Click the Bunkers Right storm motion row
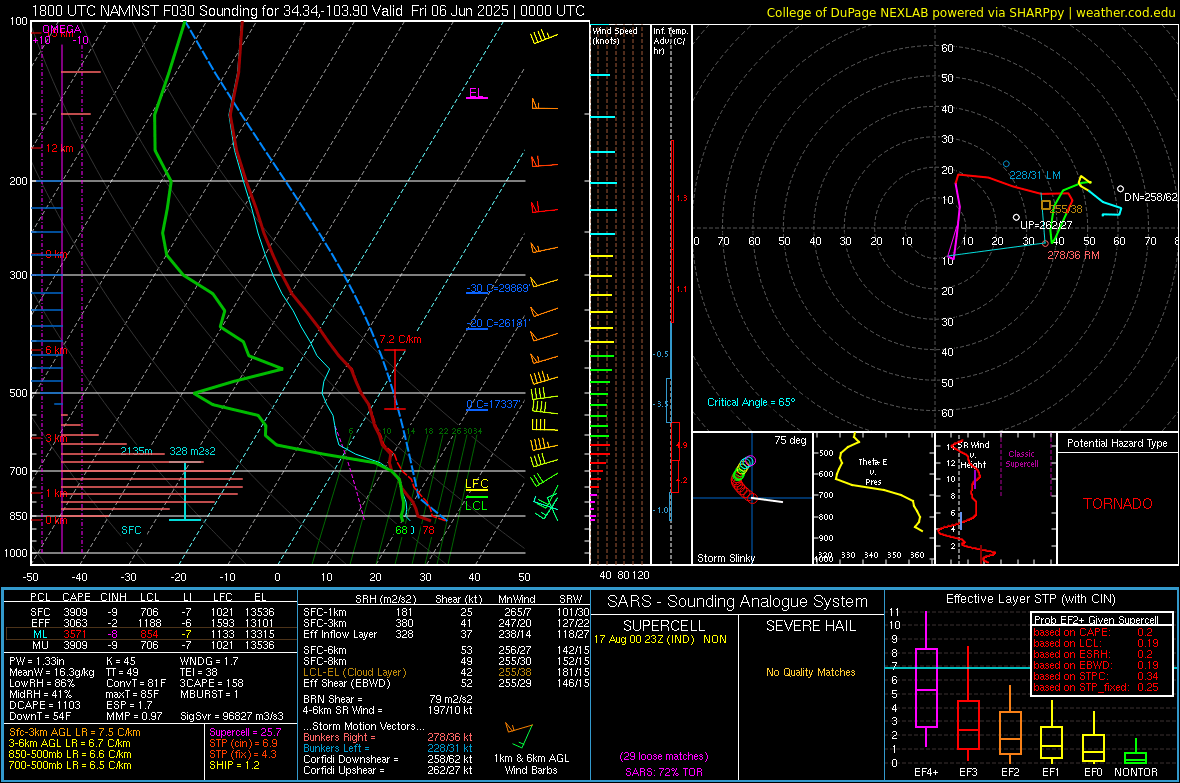 click(388, 738)
